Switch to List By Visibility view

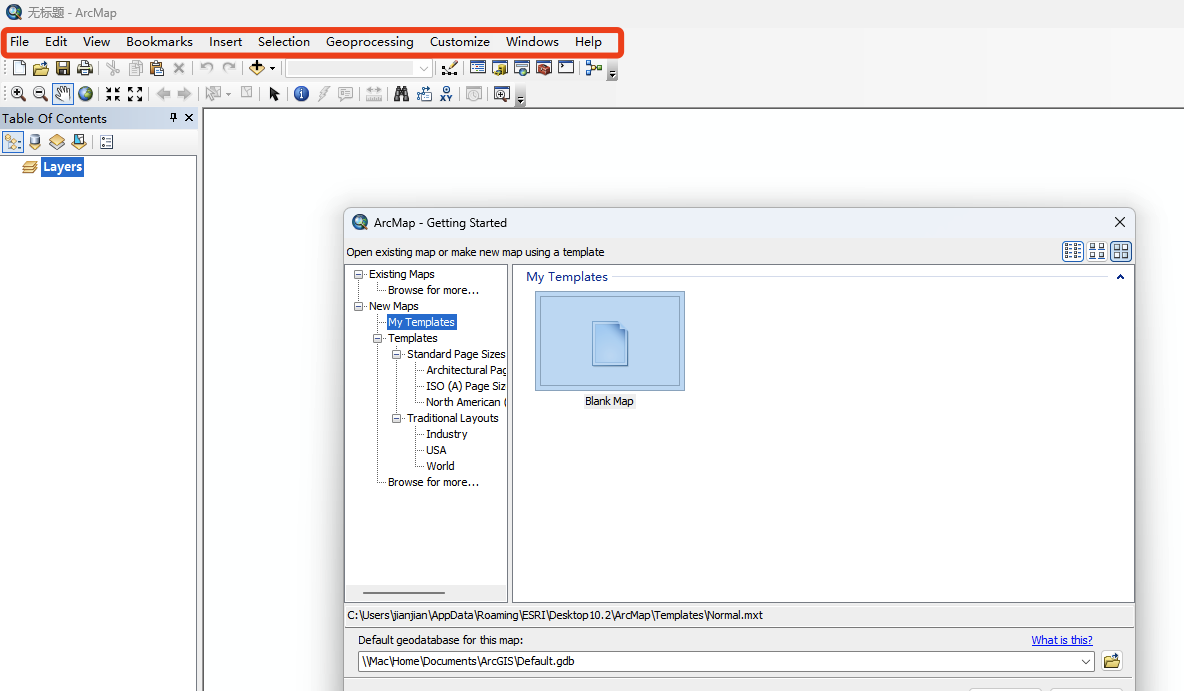click(x=57, y=142)
